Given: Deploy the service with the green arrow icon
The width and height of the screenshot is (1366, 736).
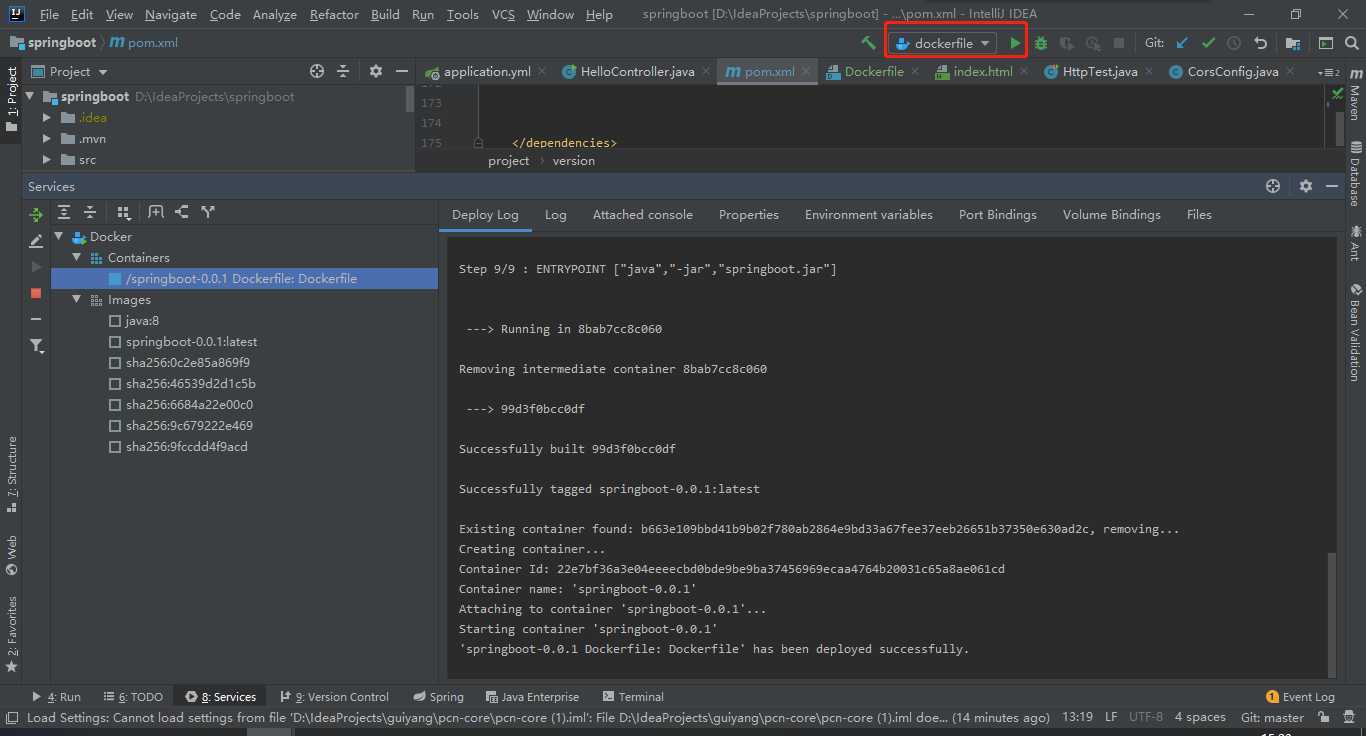Looking at the screenshot, I should pyautogui.click(x=36, y=214).
